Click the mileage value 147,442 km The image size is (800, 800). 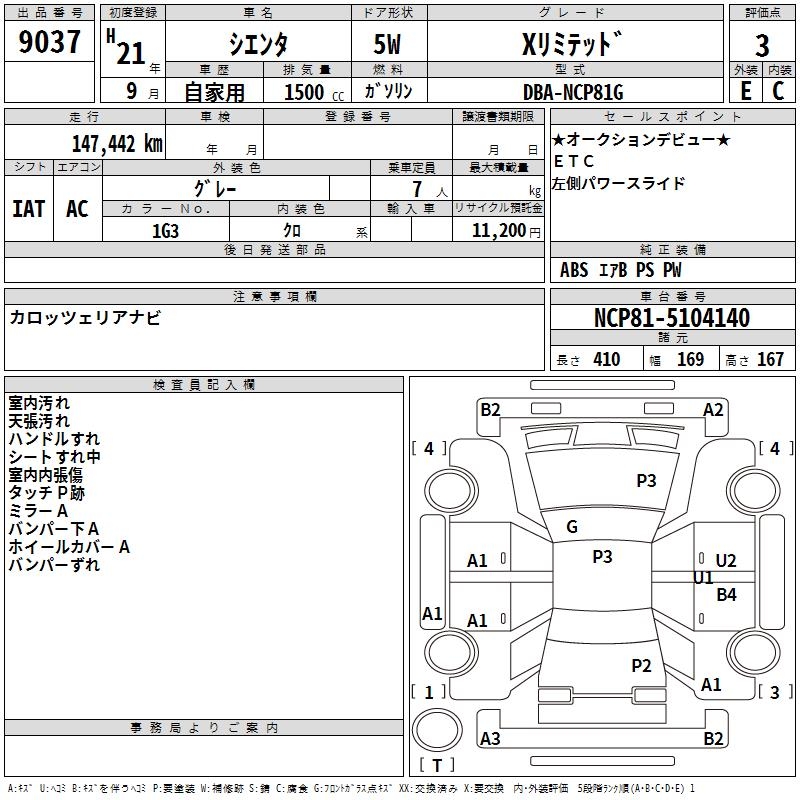click(x=117, y=144)
